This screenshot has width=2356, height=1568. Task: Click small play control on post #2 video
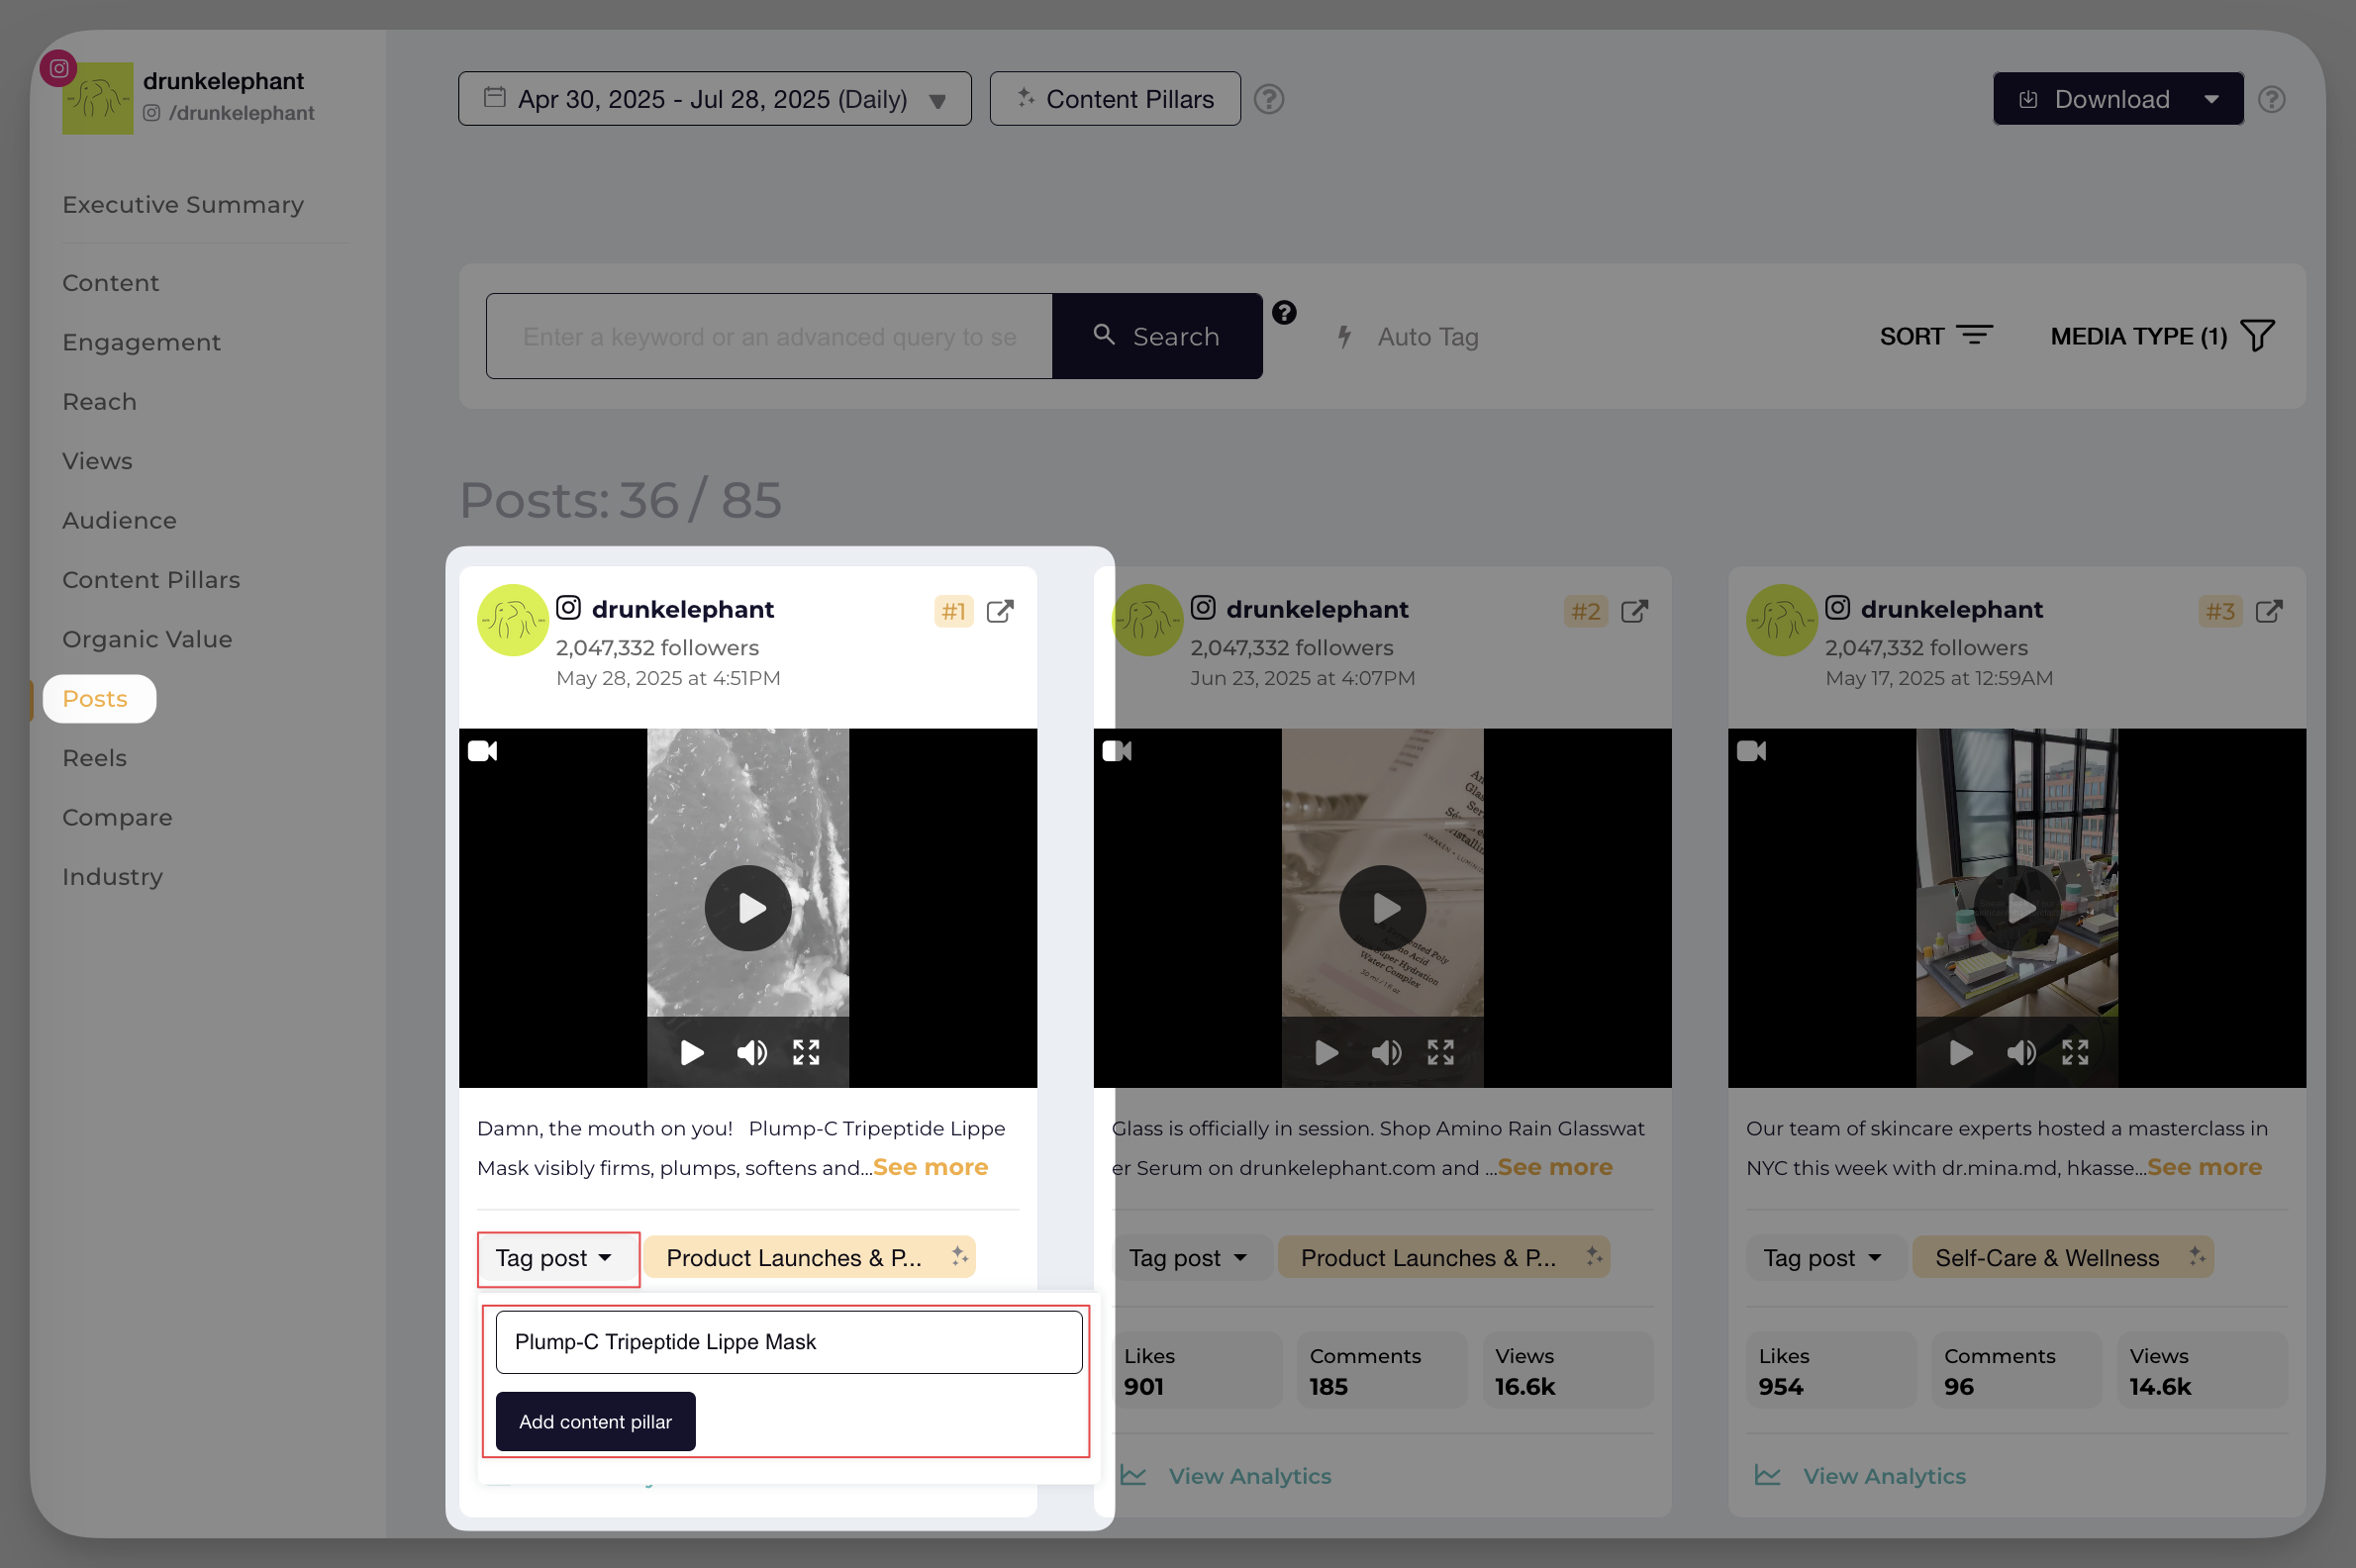[x=1326, y=1052]
